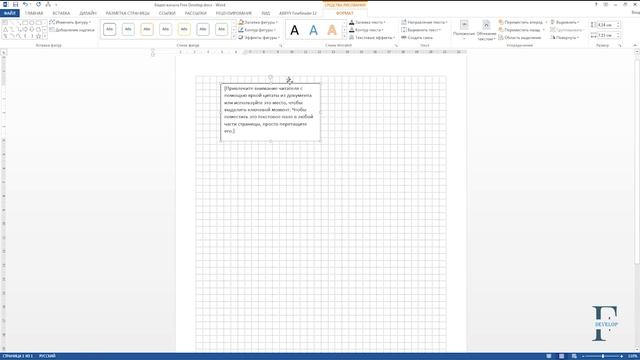Open Контур фигуры (shape outline) menu

click(x=258, y=30)
